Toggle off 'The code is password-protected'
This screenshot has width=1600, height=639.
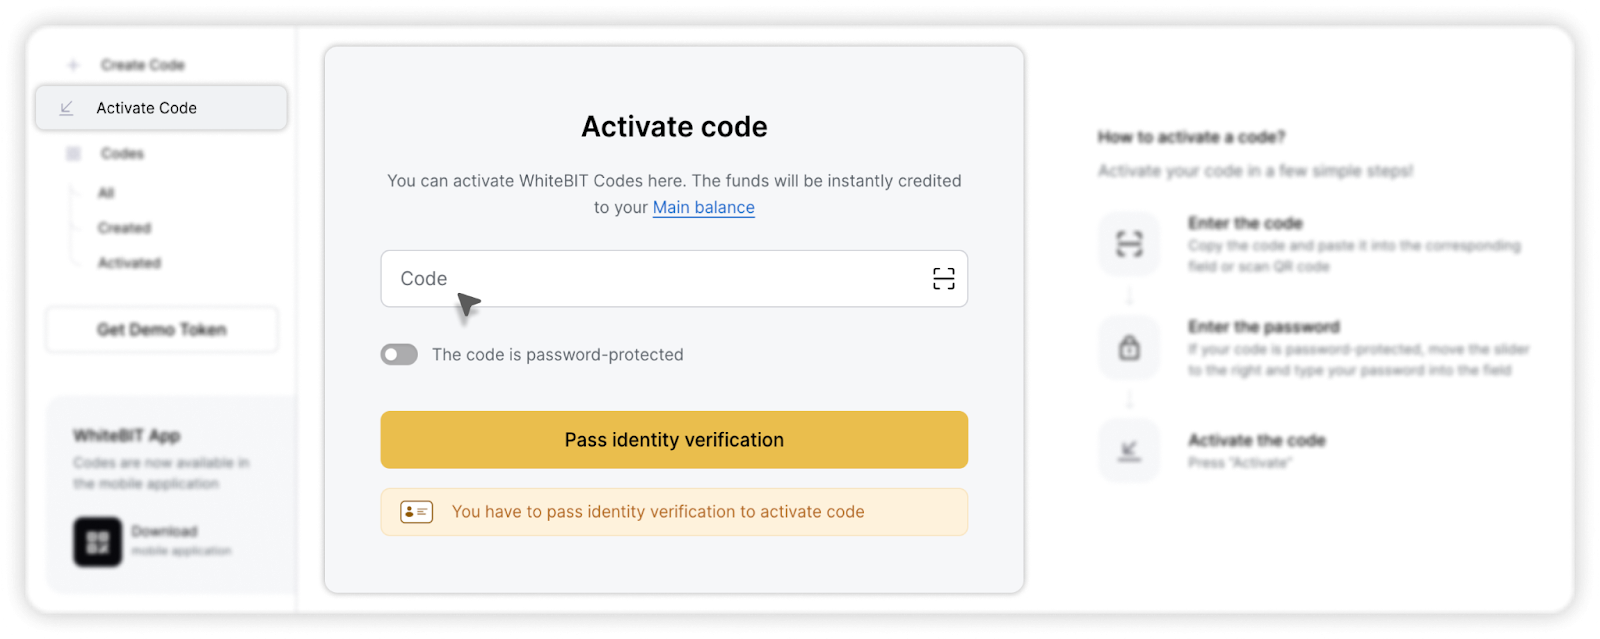(399, 354)
